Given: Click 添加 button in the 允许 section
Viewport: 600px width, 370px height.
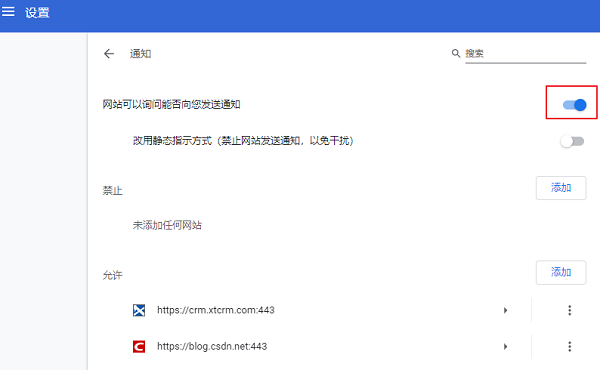Looking at the screenshot, I should (561, 272).
